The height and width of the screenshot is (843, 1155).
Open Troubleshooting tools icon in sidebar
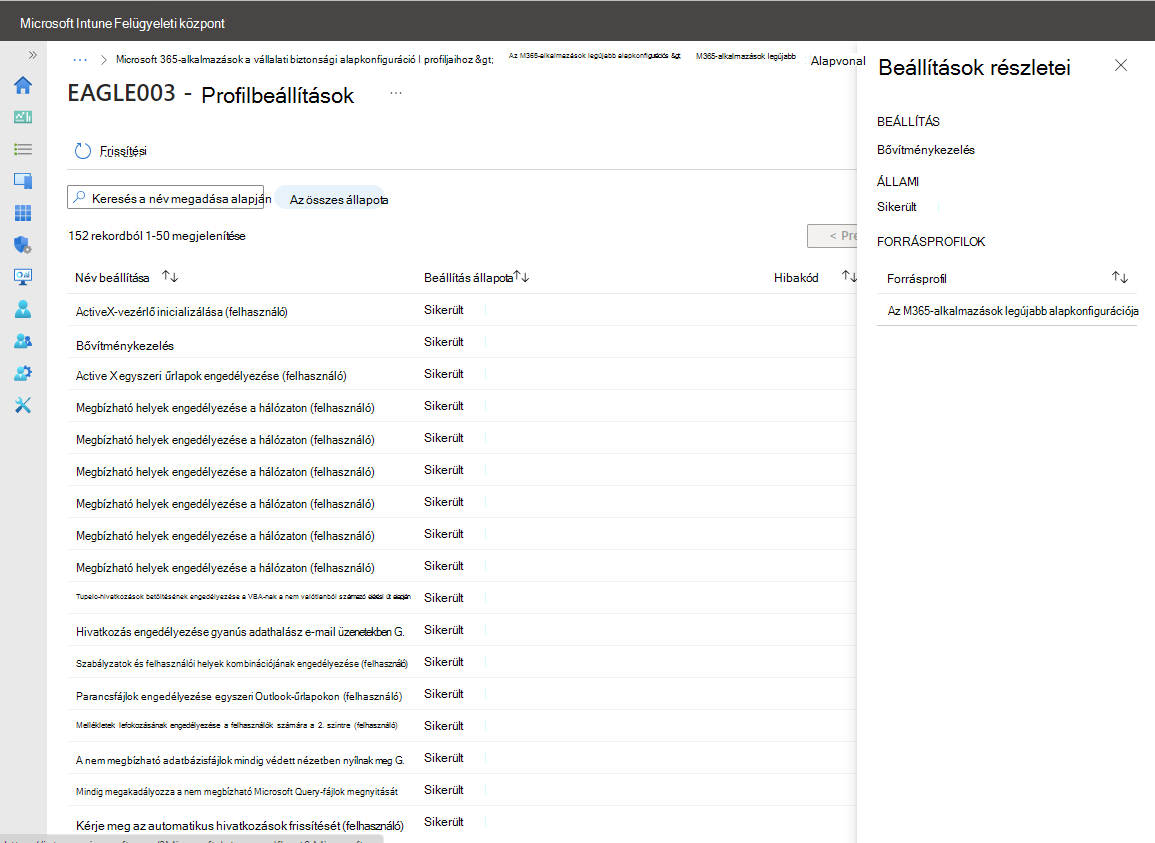tap(23, 405)
